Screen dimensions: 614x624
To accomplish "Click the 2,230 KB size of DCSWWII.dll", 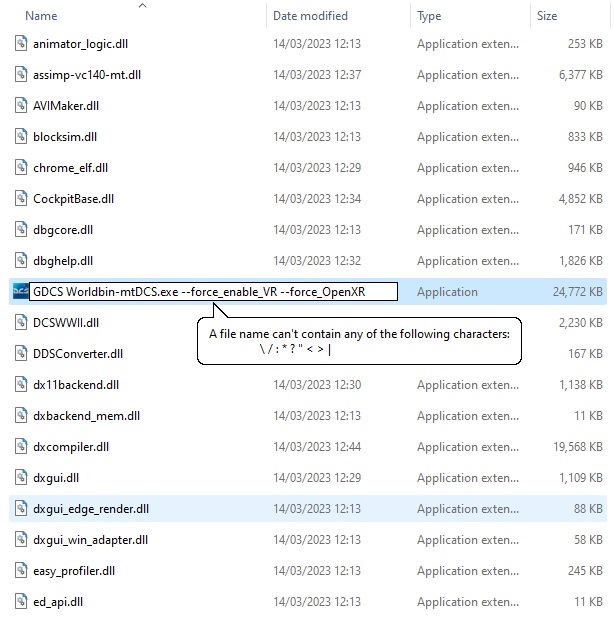I will 581,323.
